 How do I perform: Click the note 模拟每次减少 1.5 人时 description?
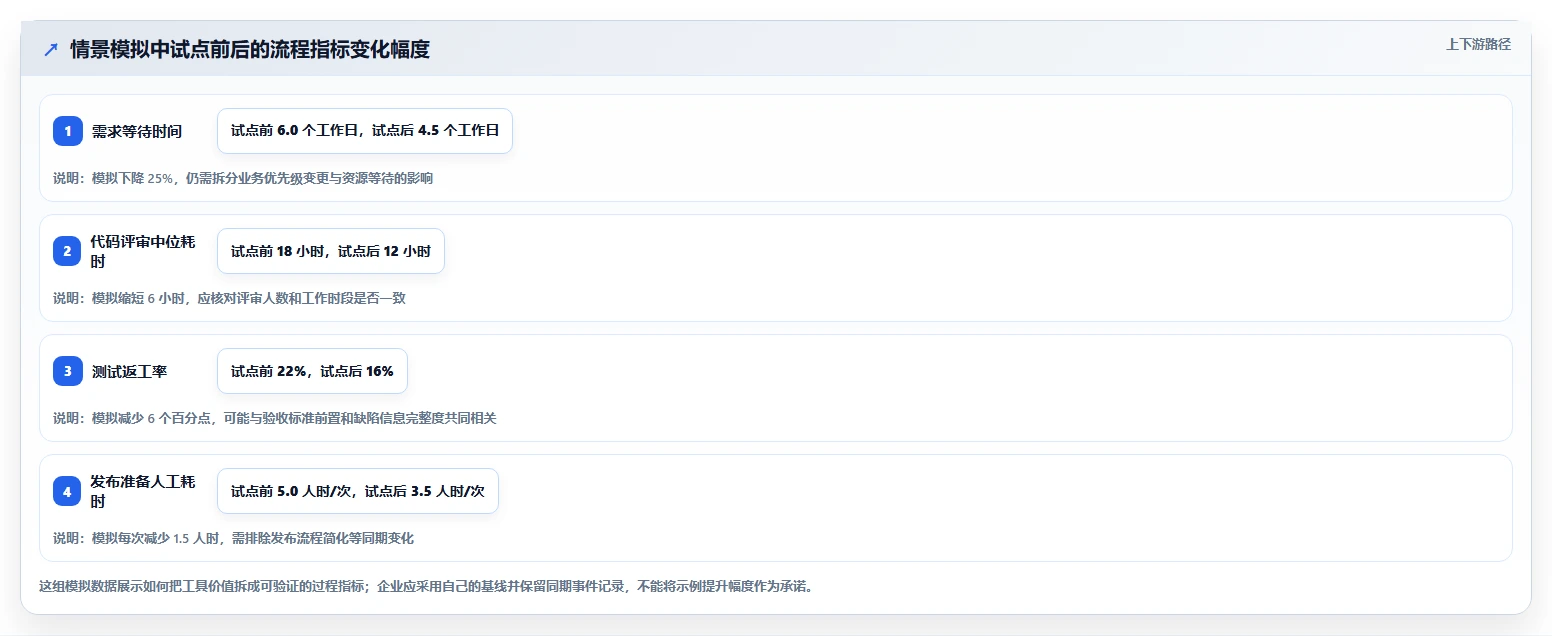coord(233,538)
